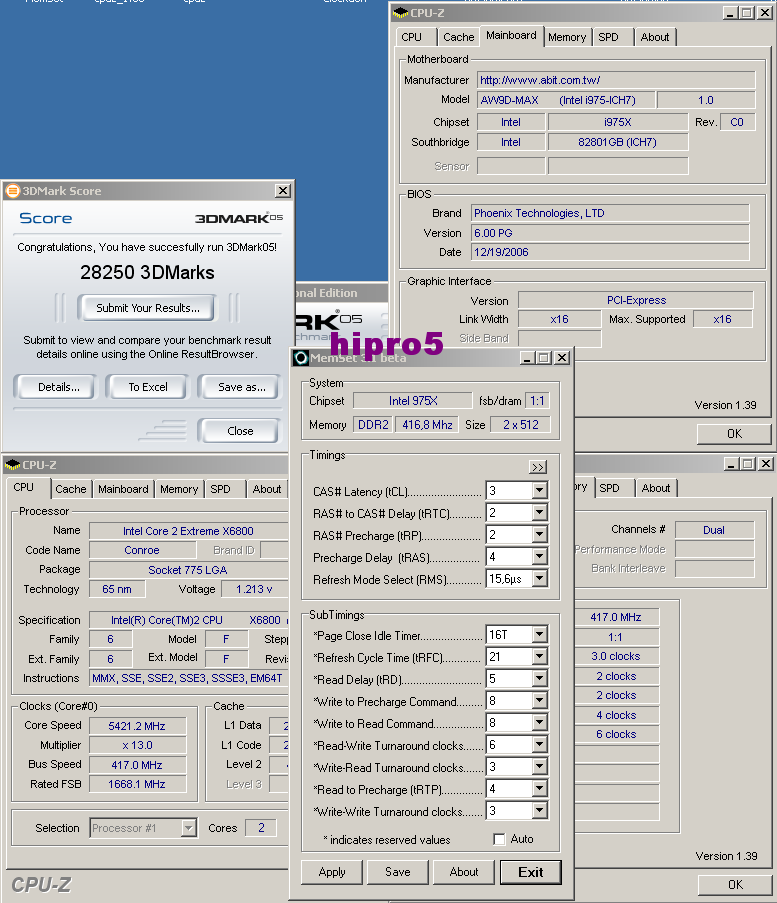
Task: Click OK in top CPU-Z Mainboard window
Action: click(x=734, y=434)
